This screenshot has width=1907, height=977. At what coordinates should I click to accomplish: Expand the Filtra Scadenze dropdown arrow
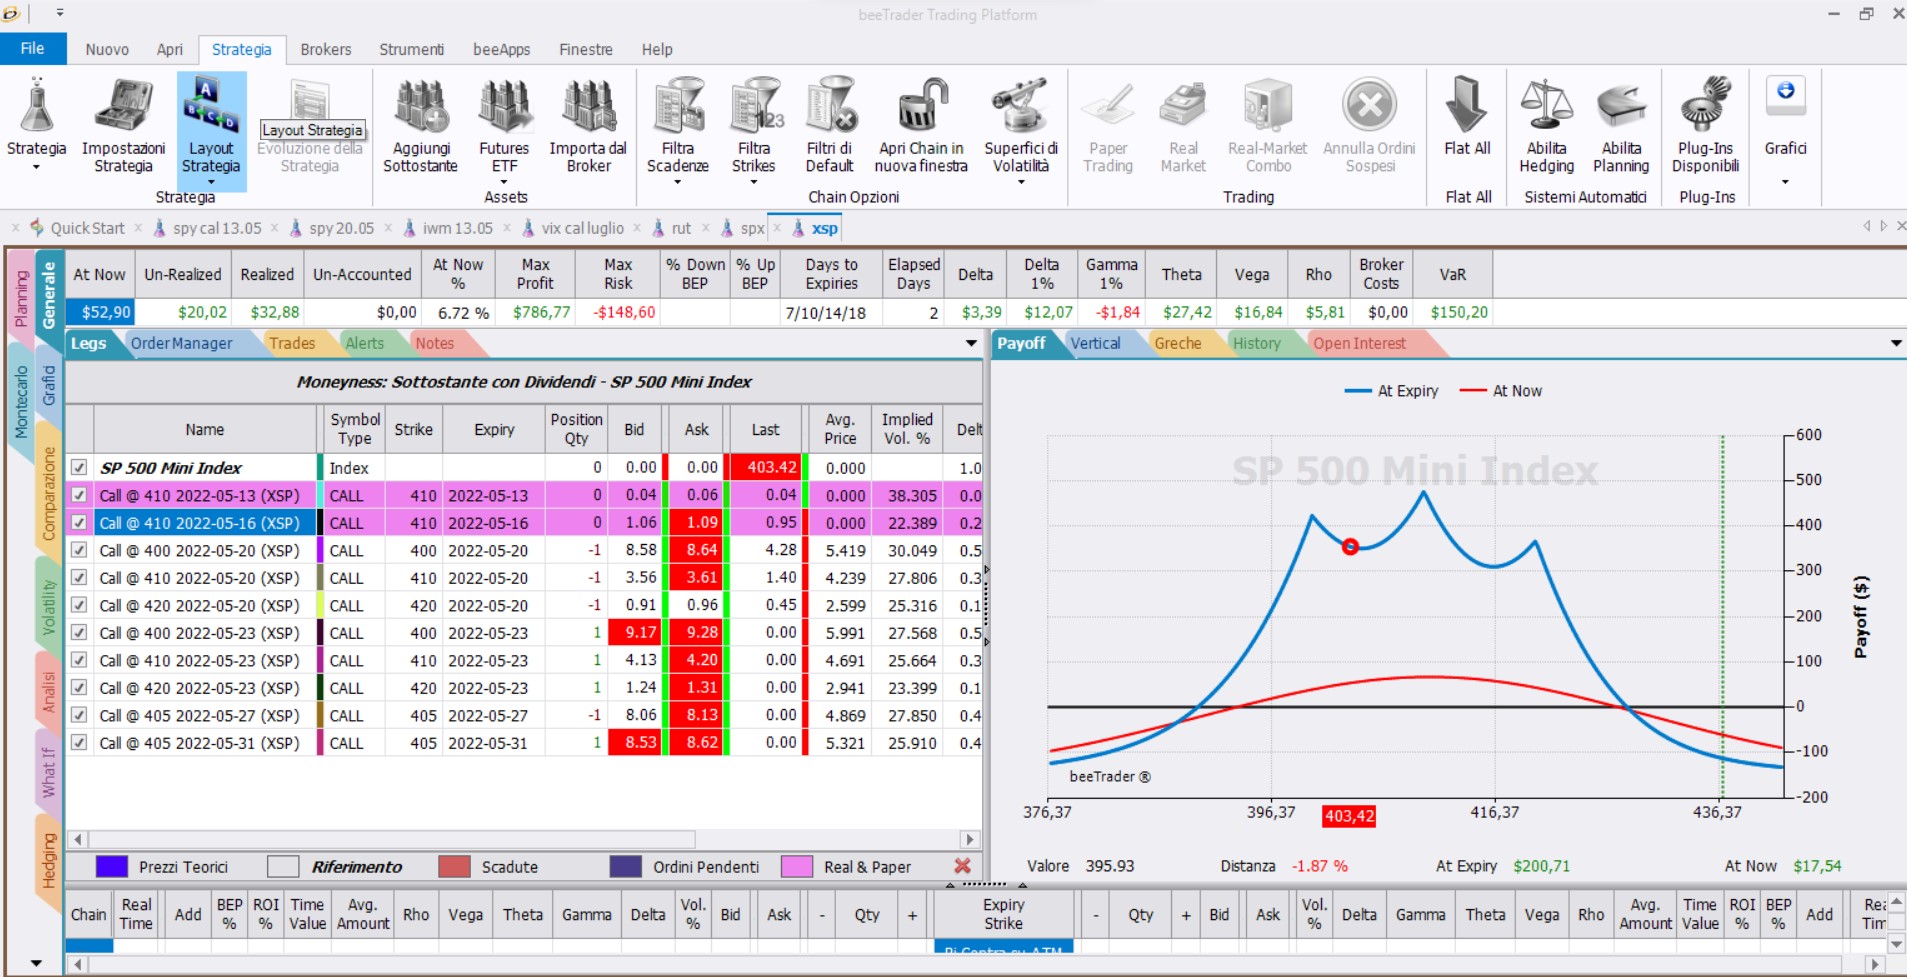click(677, 182)
